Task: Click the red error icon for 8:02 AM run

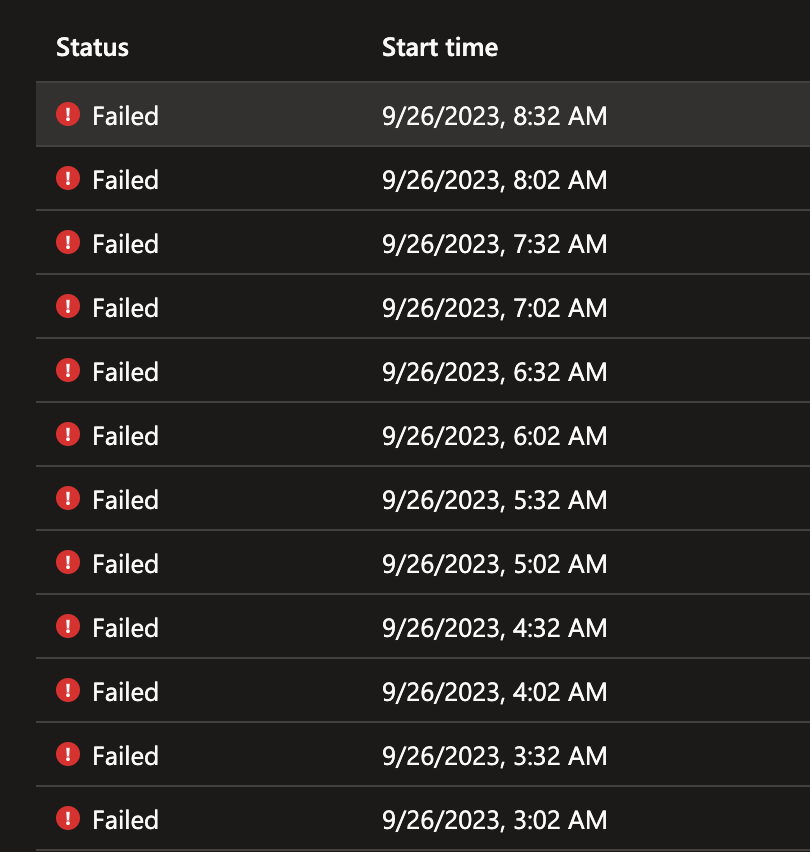Action: coord(68,179)
